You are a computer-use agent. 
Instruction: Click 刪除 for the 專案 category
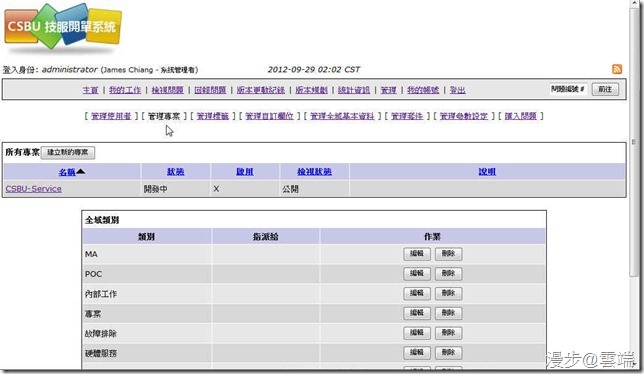click(x=448, y=313)
